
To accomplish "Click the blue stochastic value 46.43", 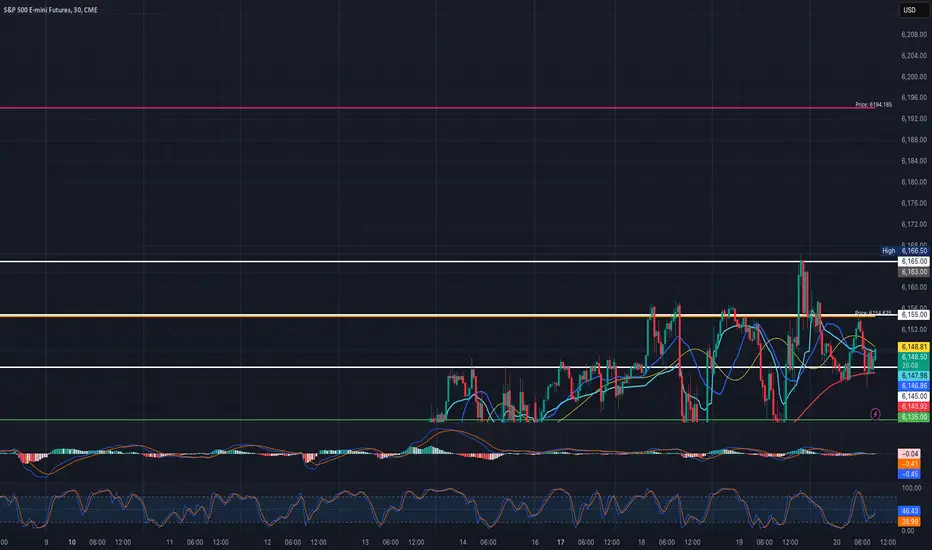I will point(909,511).
